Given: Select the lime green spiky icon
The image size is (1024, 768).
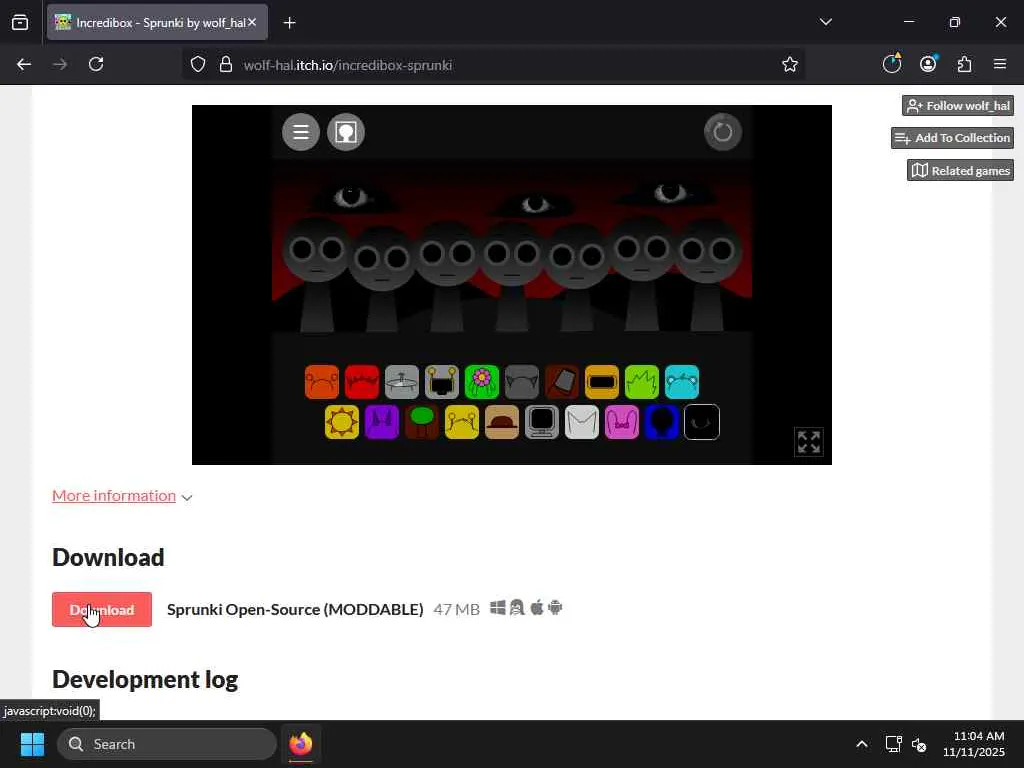Looking at the screenshot, I should [642, 382].
